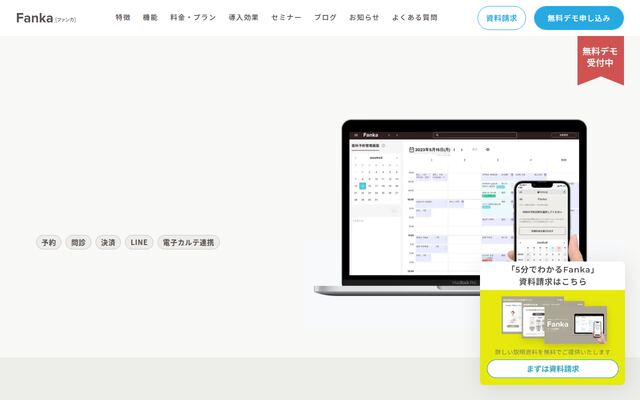Click the calendar icon beside laptop date
The image size is (640, 400).
411,150
